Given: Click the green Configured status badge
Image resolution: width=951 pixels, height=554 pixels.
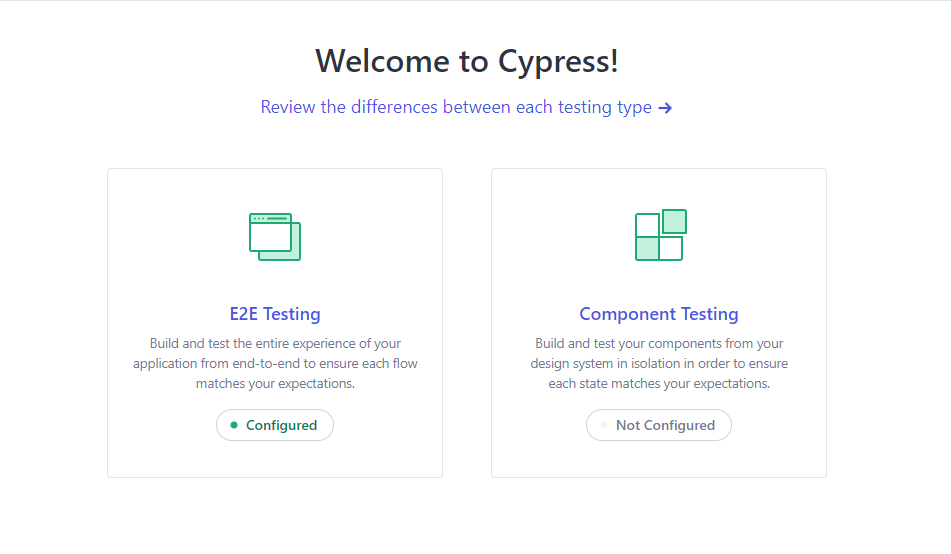Looking at the screenshot, I should pyautogui.click(x=275, y=425).
